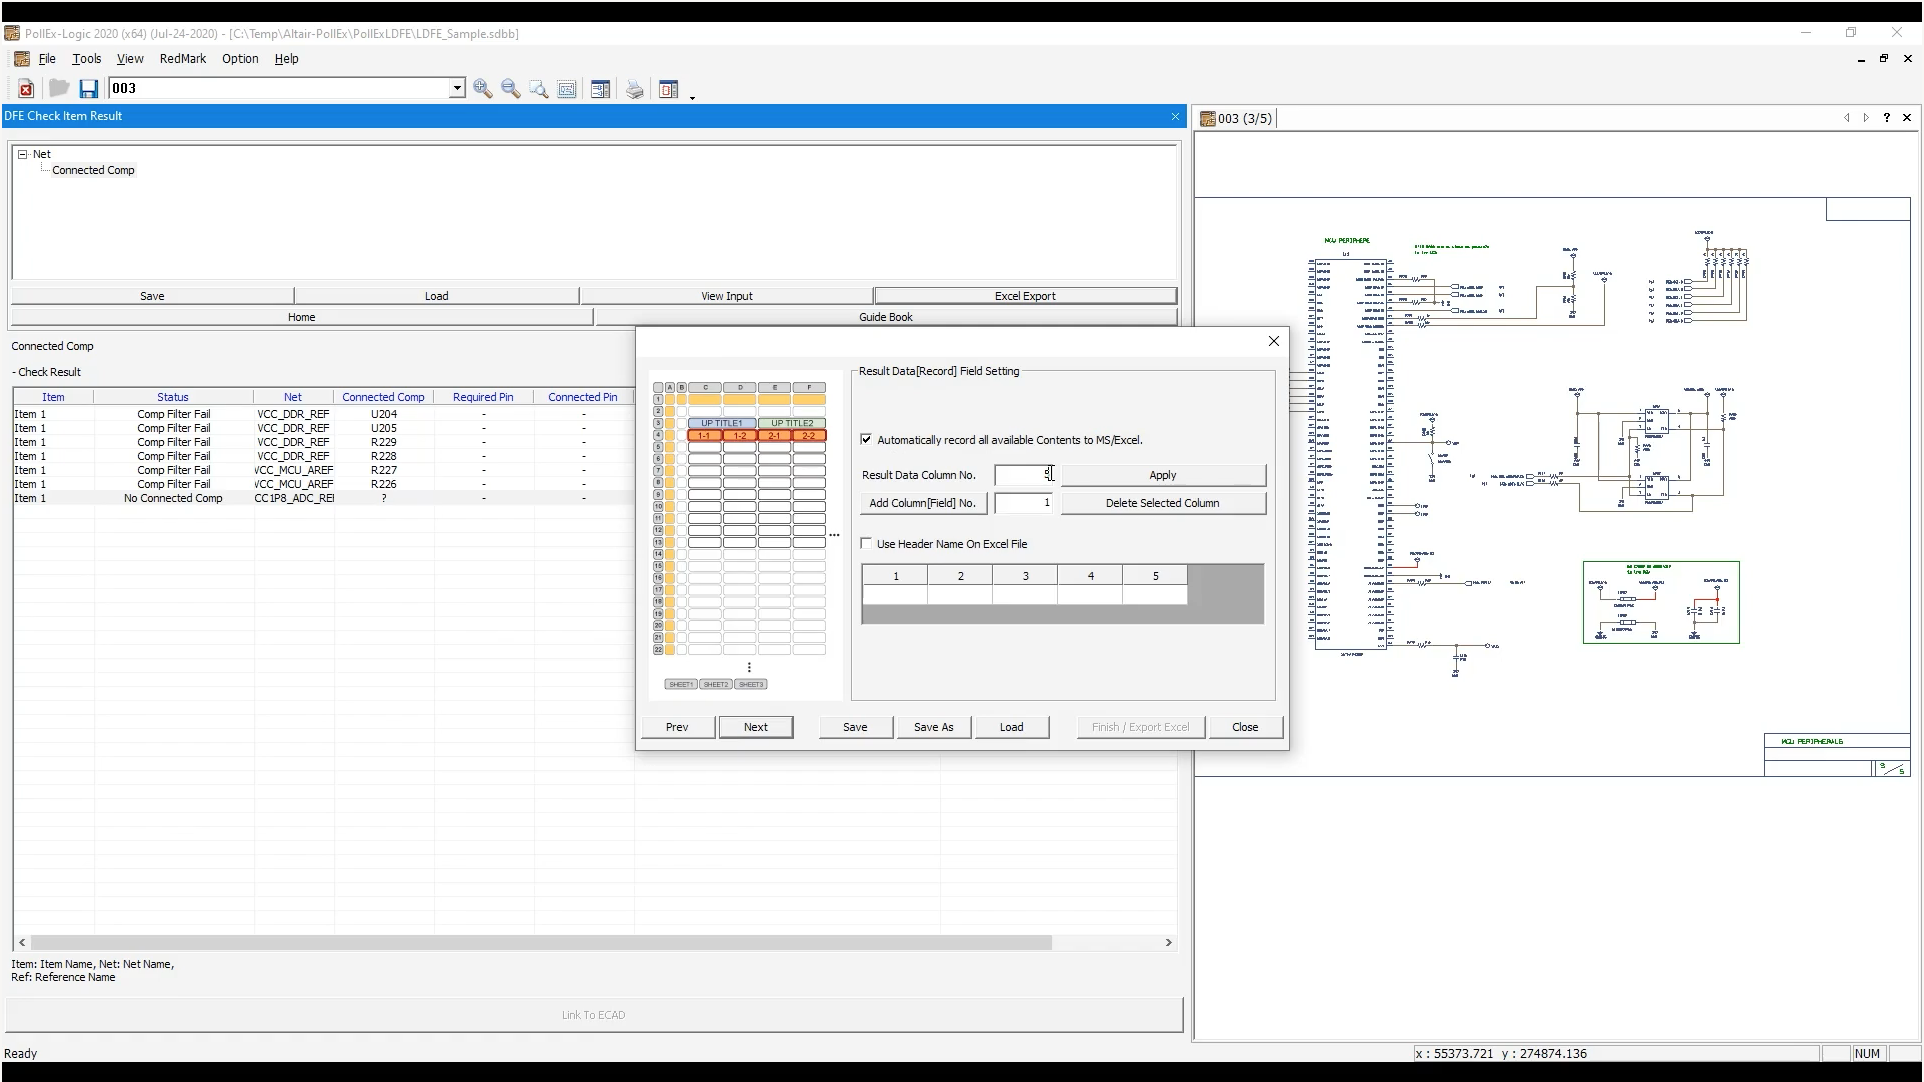Click the zoom in magnifier icon
This screenshot has width=1924, height=1082.
click(x=483, y=89)
